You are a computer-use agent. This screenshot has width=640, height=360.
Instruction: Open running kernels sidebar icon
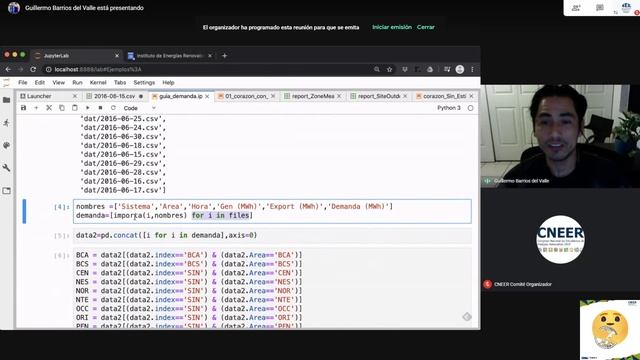(x=7, y=122)
